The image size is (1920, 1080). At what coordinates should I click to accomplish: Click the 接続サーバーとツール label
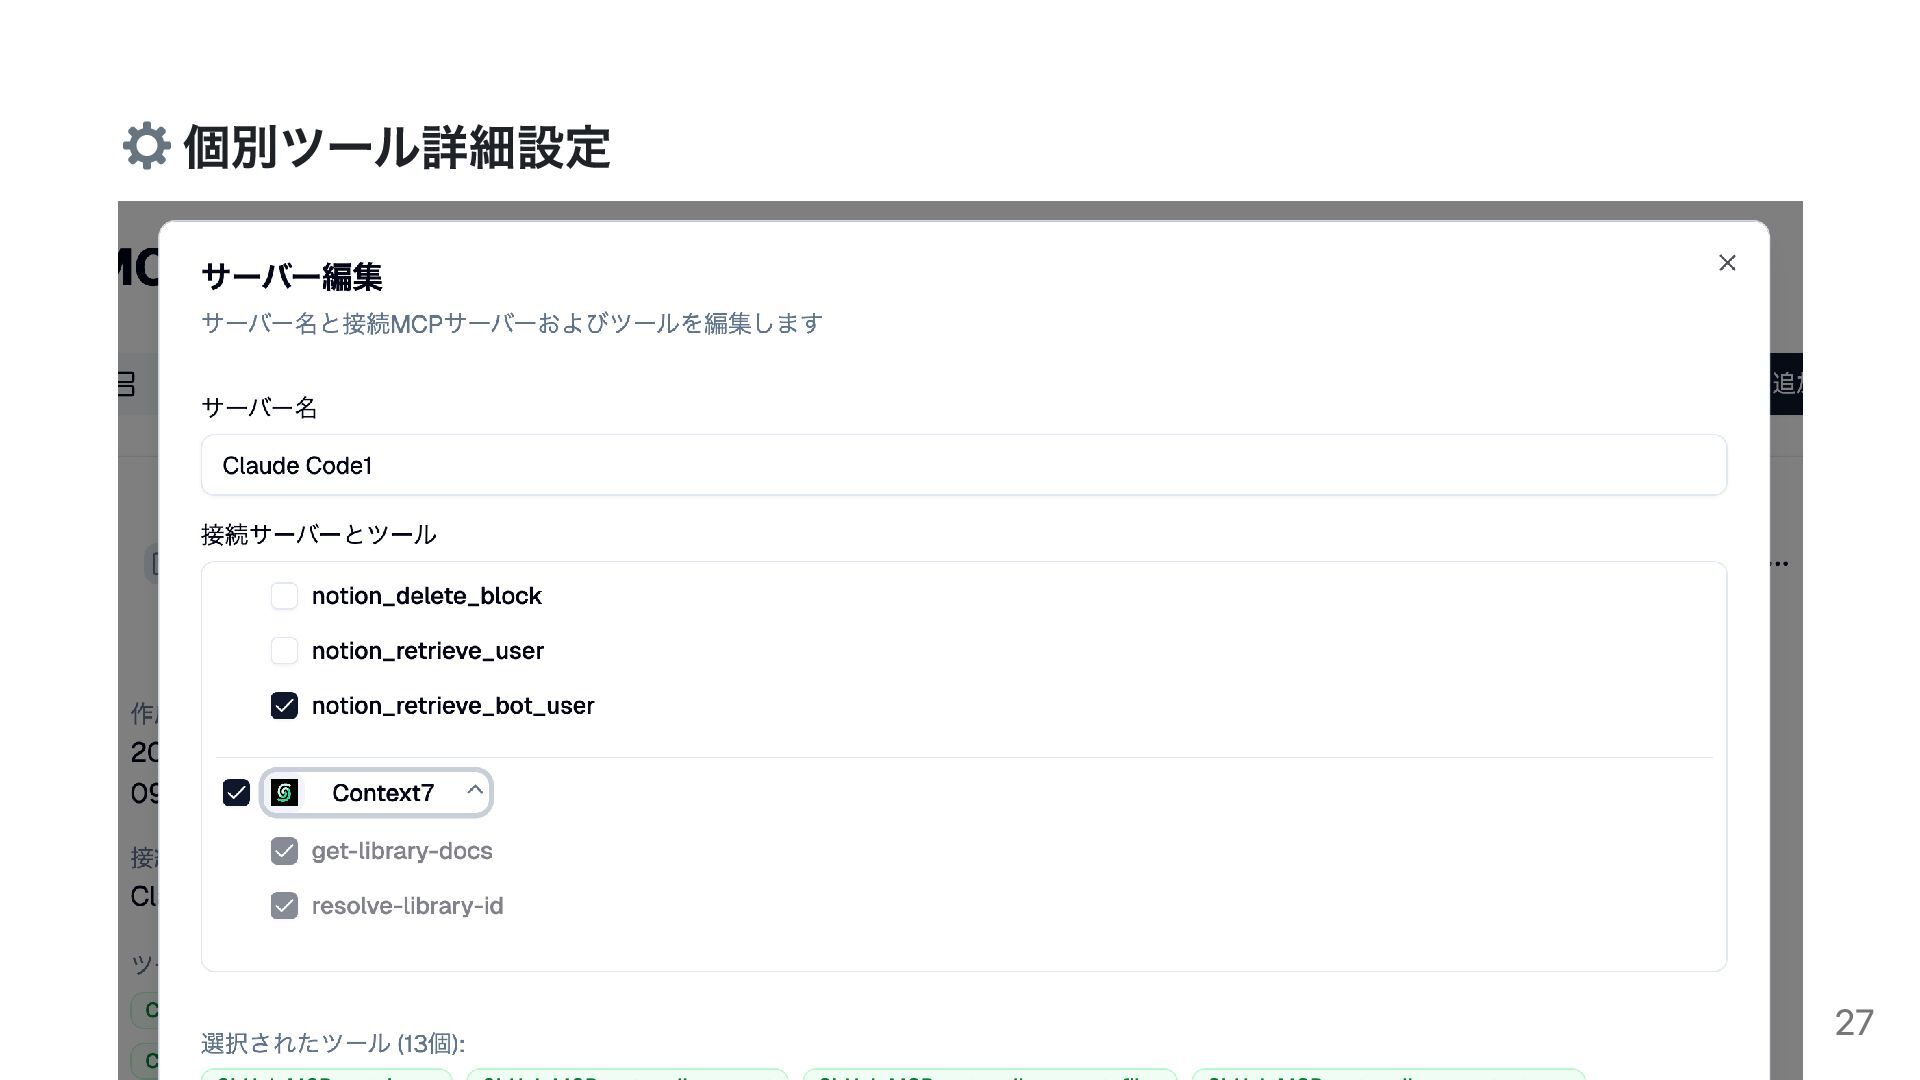click(x=319, y=535)
